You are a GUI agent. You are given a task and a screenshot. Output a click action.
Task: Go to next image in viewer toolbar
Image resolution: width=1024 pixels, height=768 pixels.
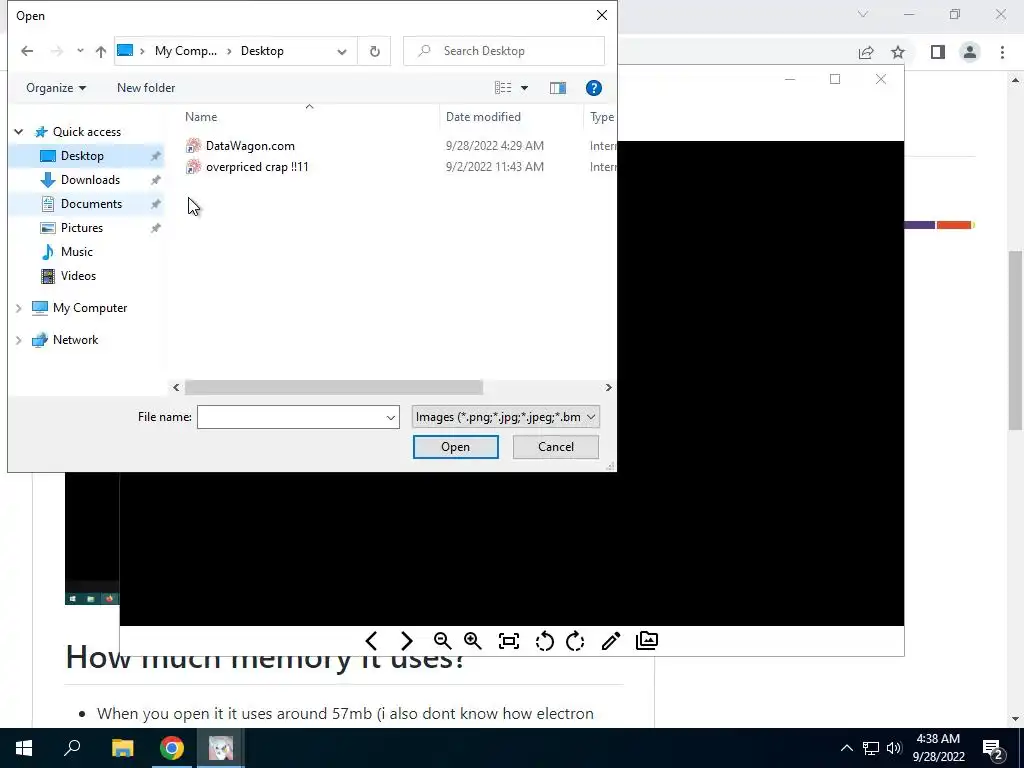(406, 641)
